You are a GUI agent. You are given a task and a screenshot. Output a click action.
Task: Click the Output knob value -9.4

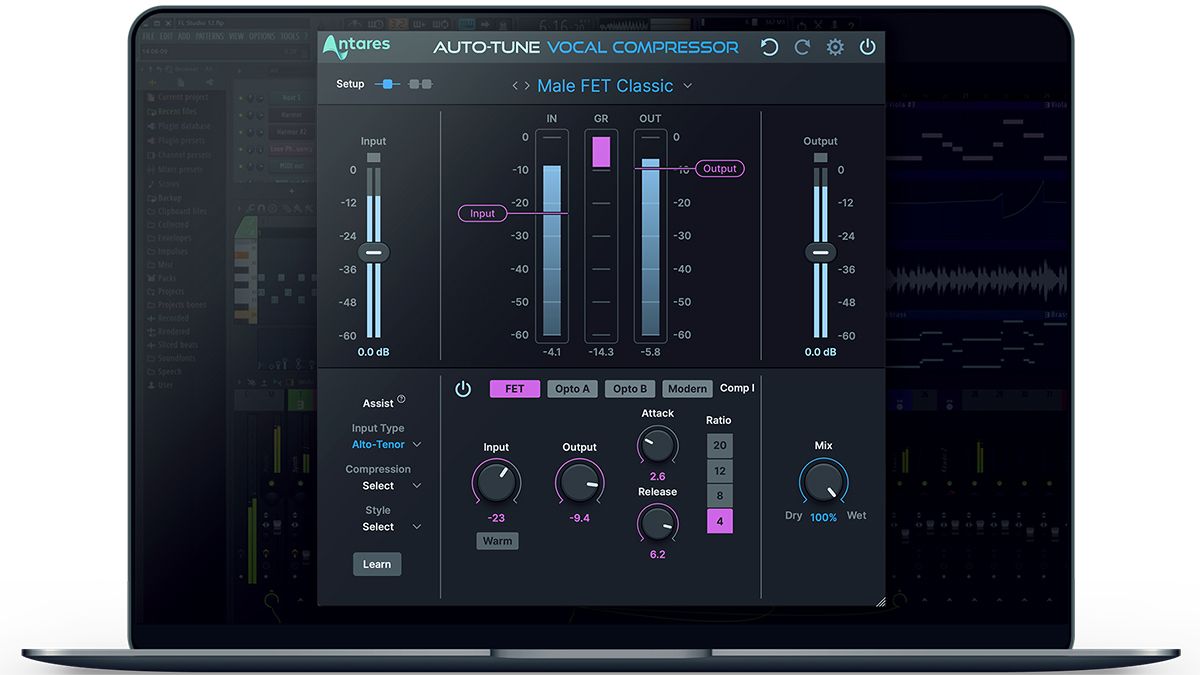pos(579,518)
